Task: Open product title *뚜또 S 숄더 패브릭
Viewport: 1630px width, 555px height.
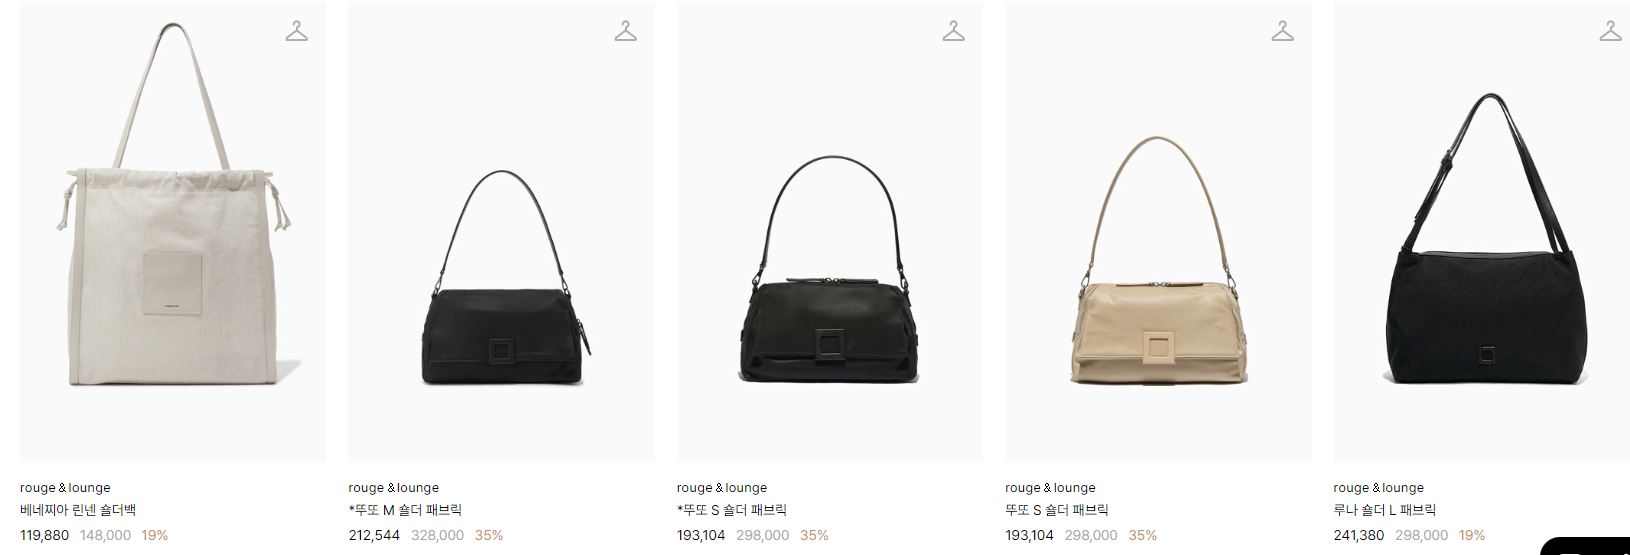Action: click(732, 510)
